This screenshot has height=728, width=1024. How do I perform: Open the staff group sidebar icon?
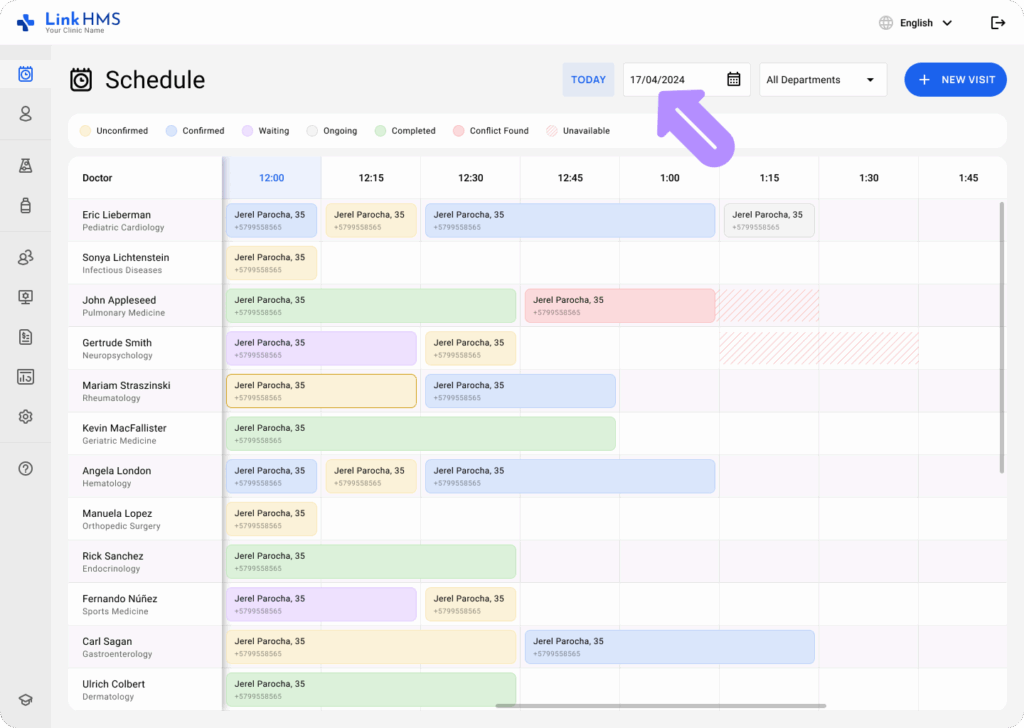pyautogui.click(x=26, y=257)
